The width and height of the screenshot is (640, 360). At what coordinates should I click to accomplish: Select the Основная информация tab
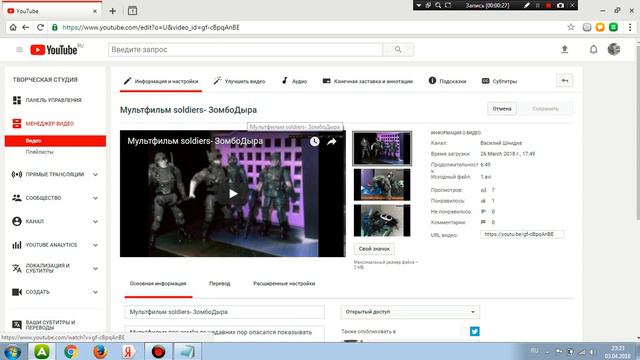click(158, 284)
